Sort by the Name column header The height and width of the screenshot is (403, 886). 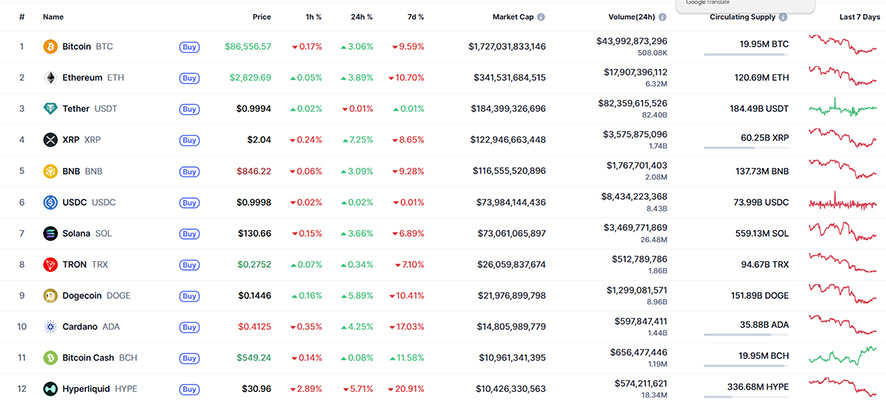53,17
